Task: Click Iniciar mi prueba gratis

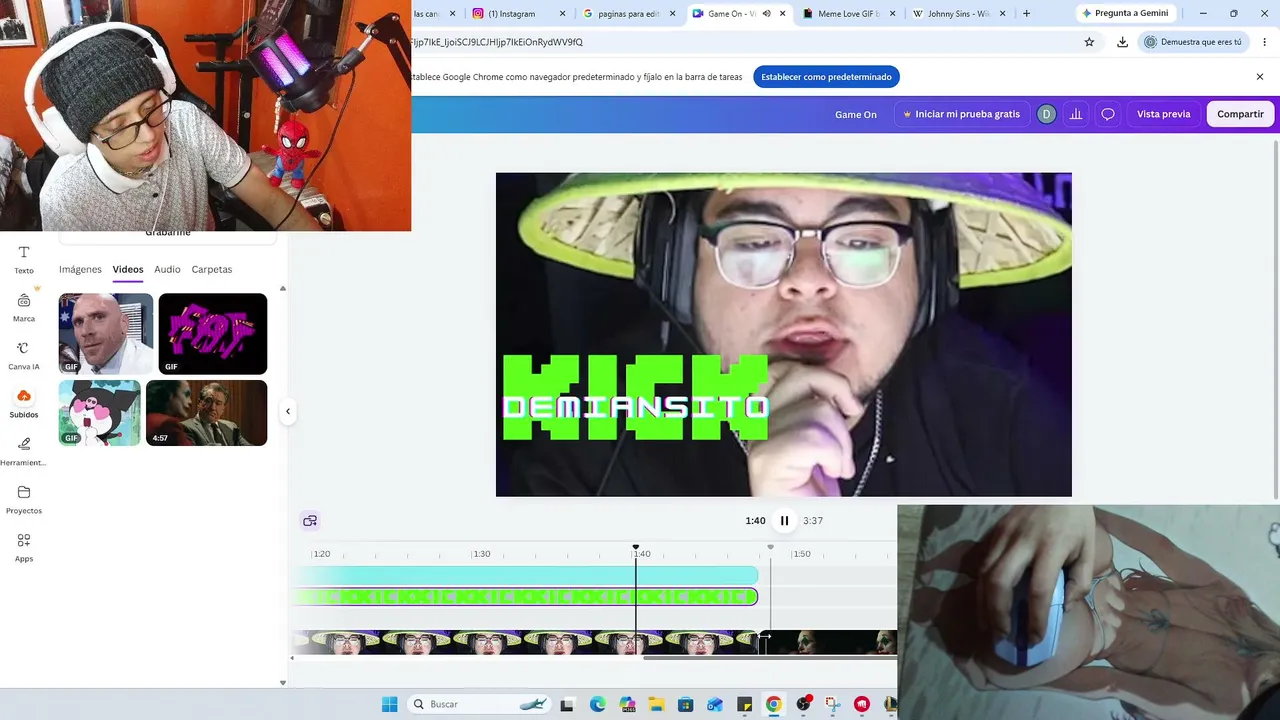Action: pyautogui.click(x=961, y=114)
